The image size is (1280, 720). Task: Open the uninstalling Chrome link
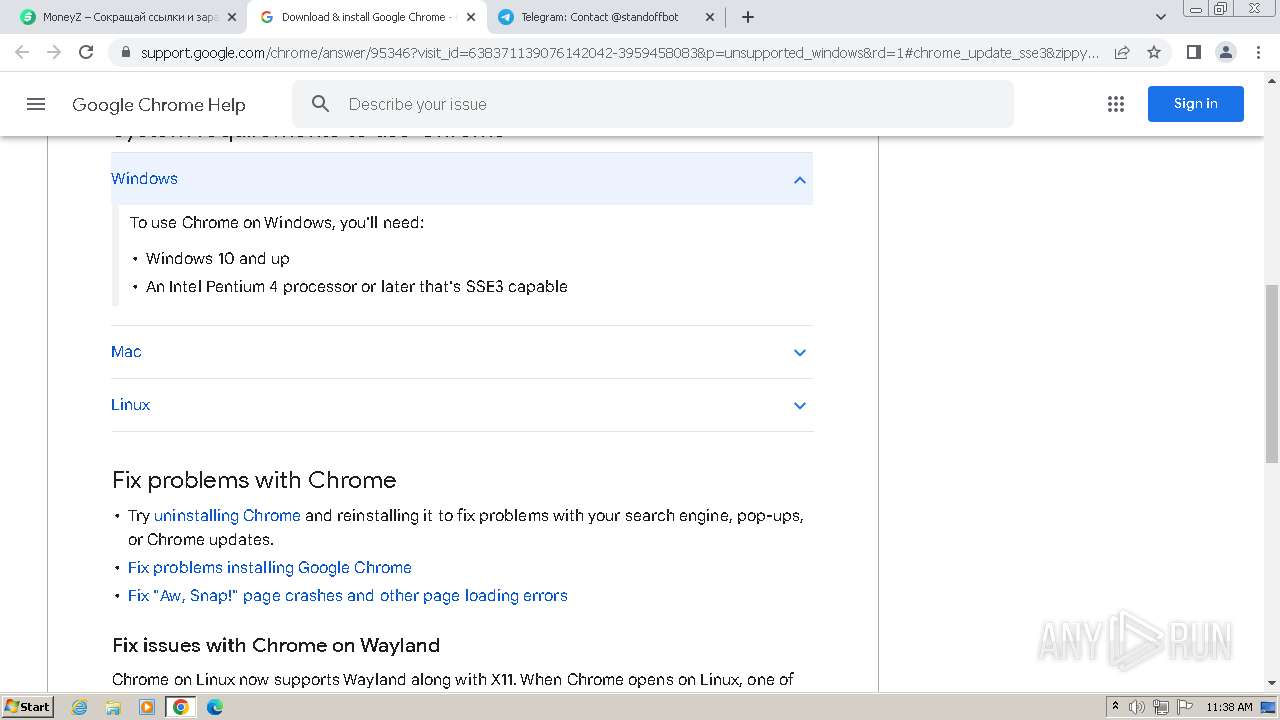pyautogui.click(x=227, y=516)
